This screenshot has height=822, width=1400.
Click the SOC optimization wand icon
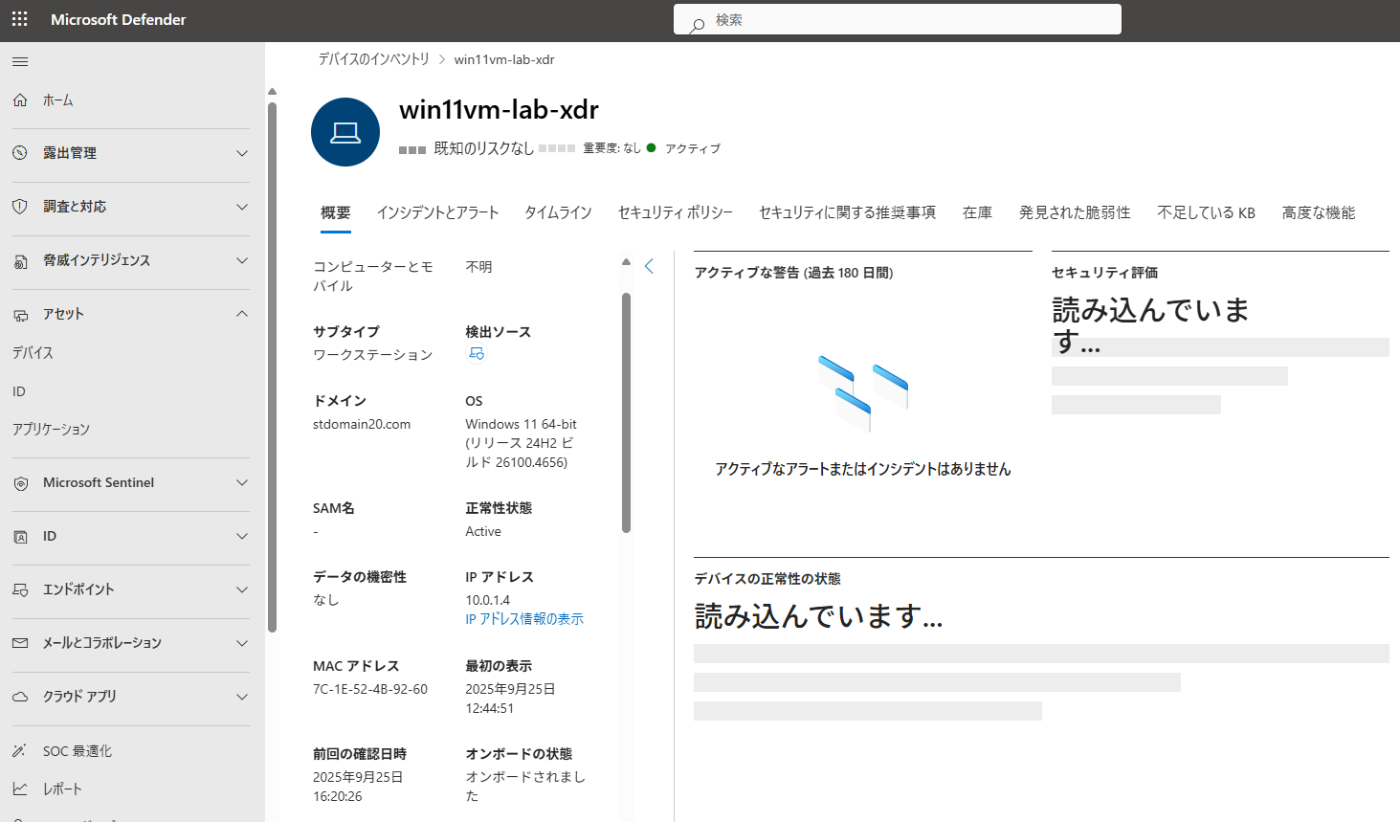pos(20,751)
